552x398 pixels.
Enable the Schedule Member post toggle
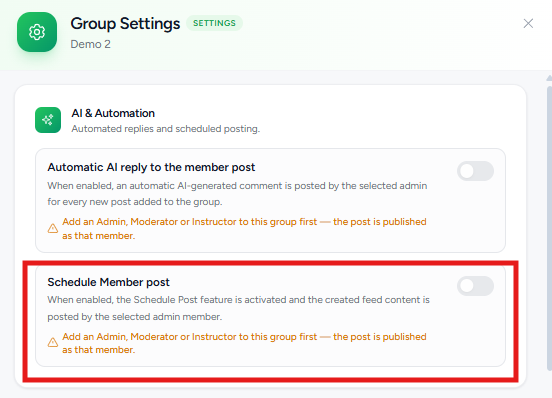tap(475, 286)
